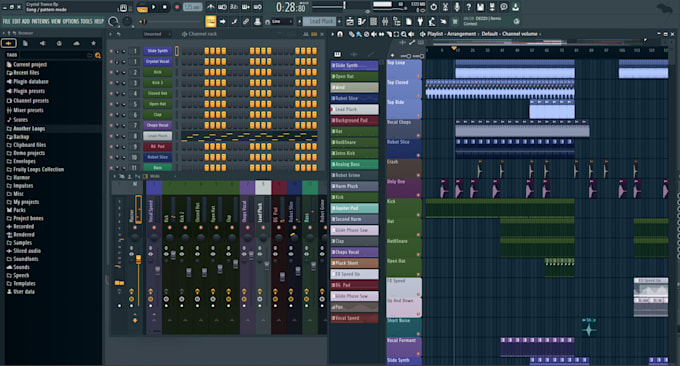Click the undo history circular arrow icon

(433, 7)
